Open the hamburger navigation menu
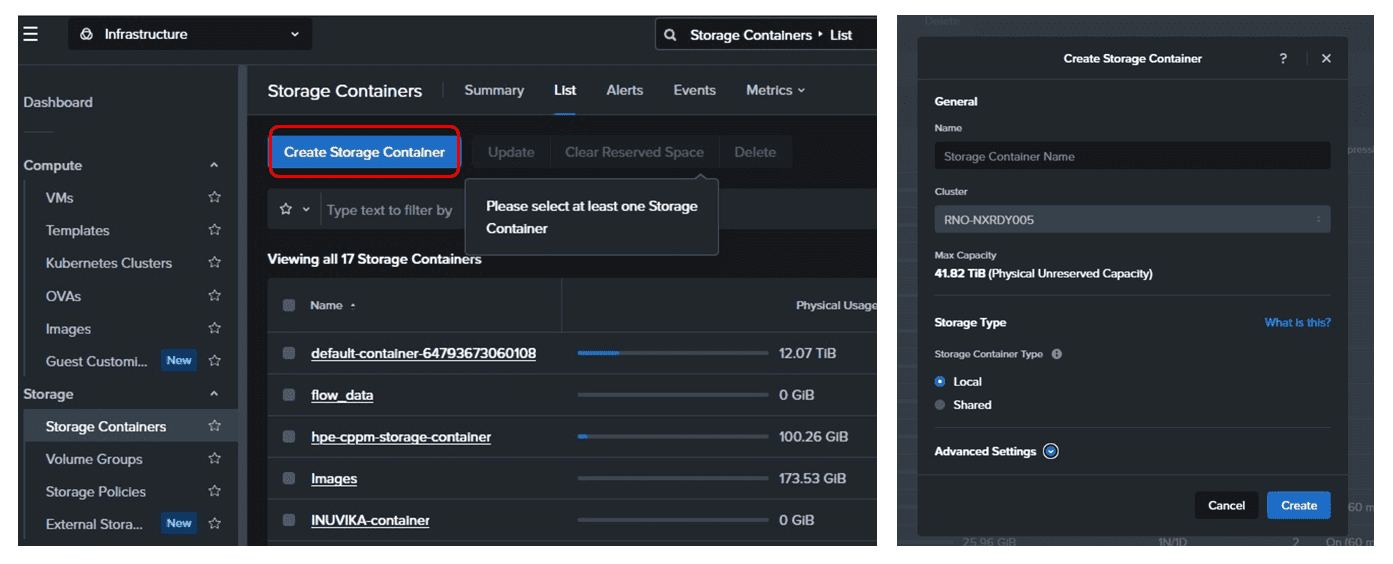The height and width of the screenshot is (564, 1393). [x=31, y=34]
